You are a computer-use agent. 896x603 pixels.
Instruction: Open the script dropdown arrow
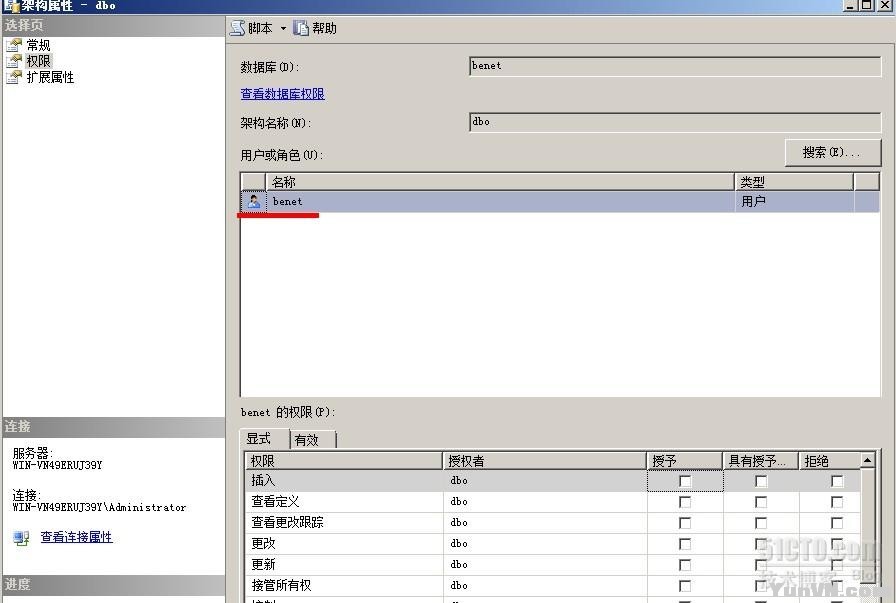pos(283,29)
